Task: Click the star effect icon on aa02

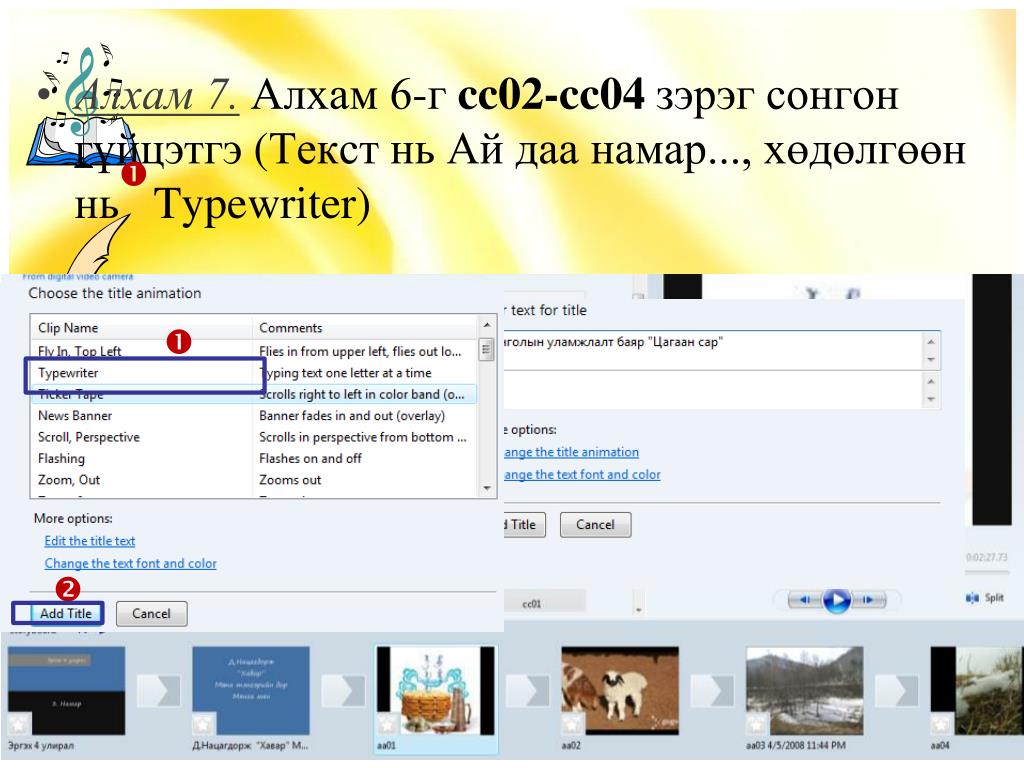Action: pyautogui.click(x=571, y=724)
